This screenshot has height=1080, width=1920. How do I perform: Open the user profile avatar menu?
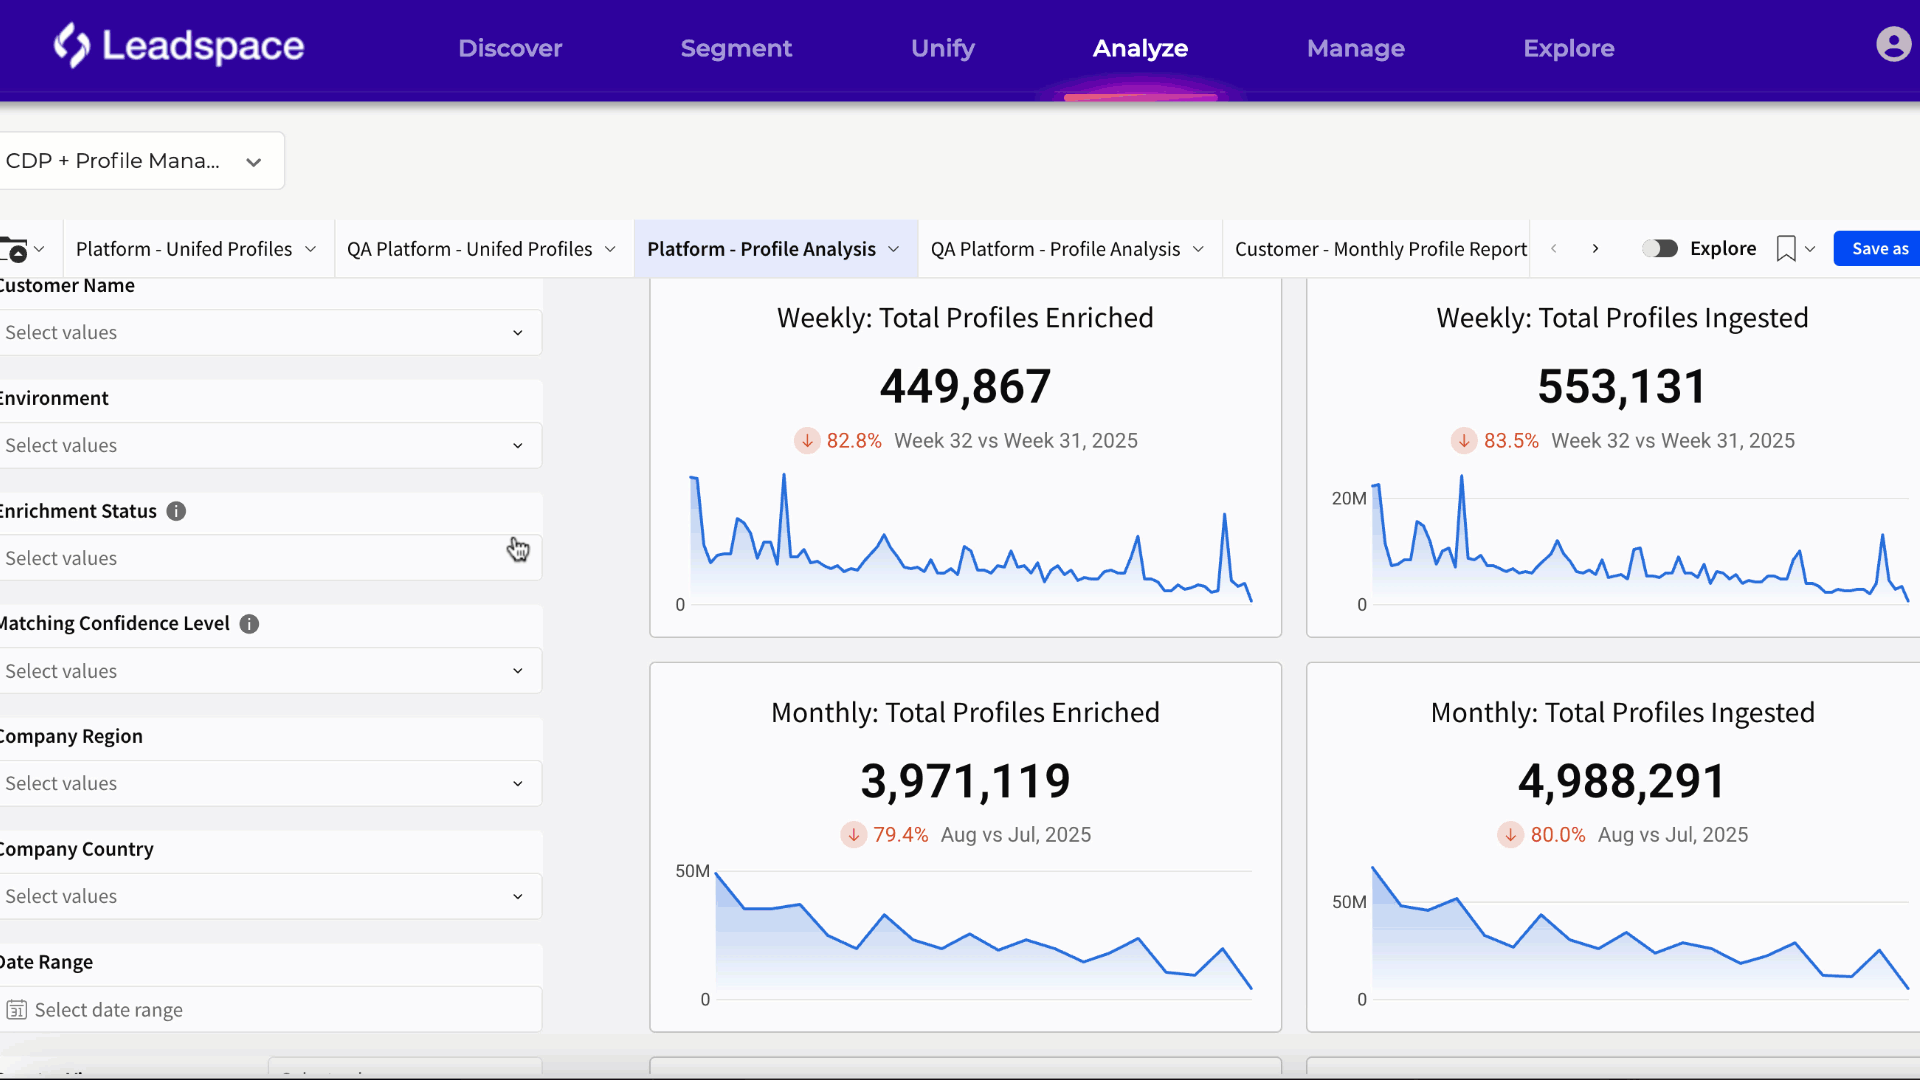pos(1893,45)
